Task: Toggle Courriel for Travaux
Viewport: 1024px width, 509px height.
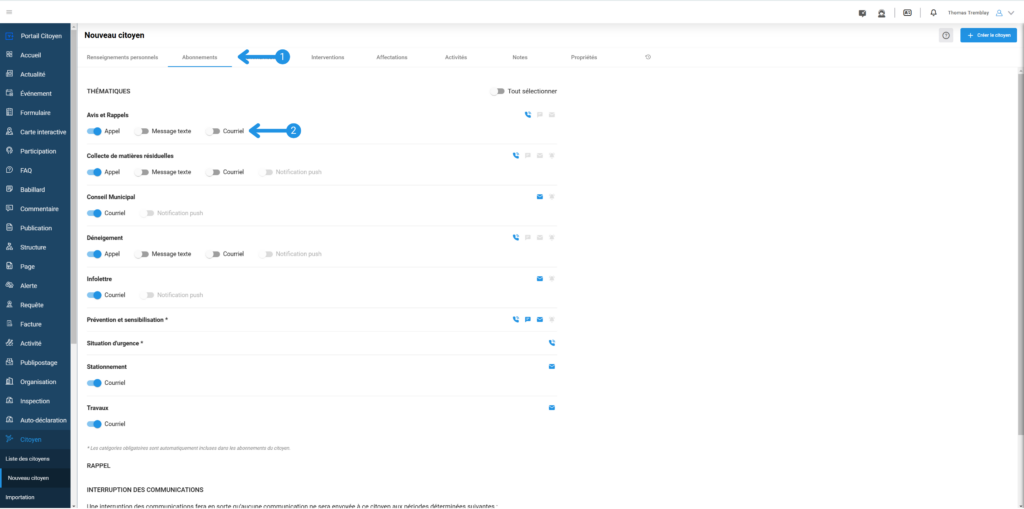Action: coord(95,424)
